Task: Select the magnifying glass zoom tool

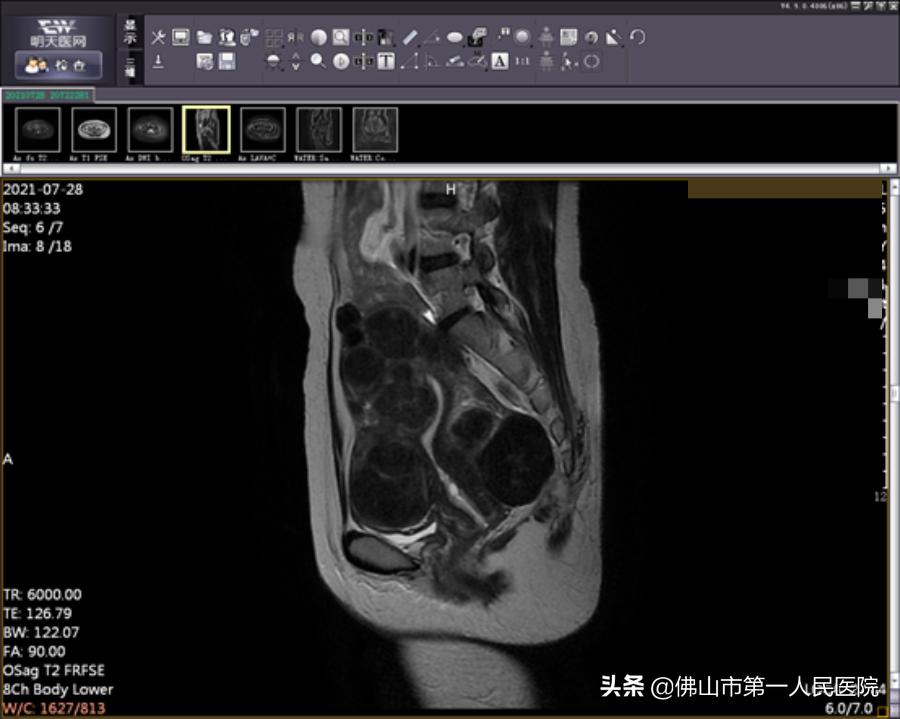Action: coord(317,61)
